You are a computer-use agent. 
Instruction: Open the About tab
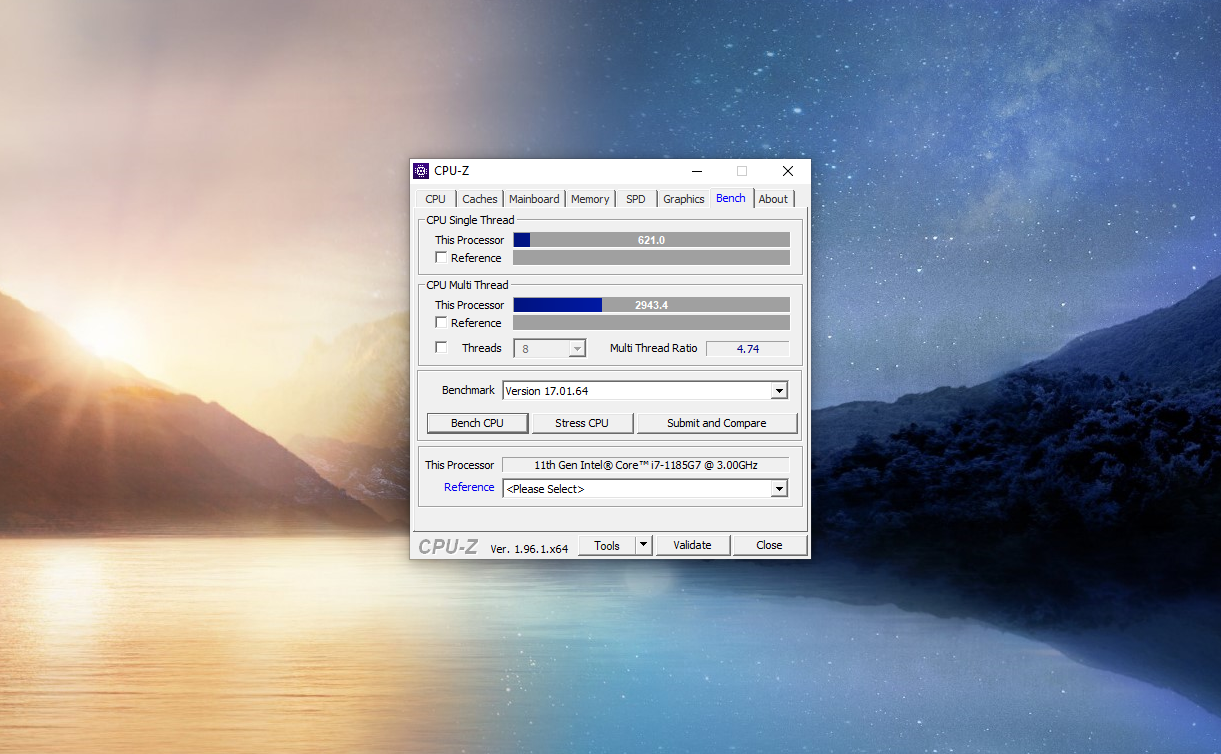[773, 199]
